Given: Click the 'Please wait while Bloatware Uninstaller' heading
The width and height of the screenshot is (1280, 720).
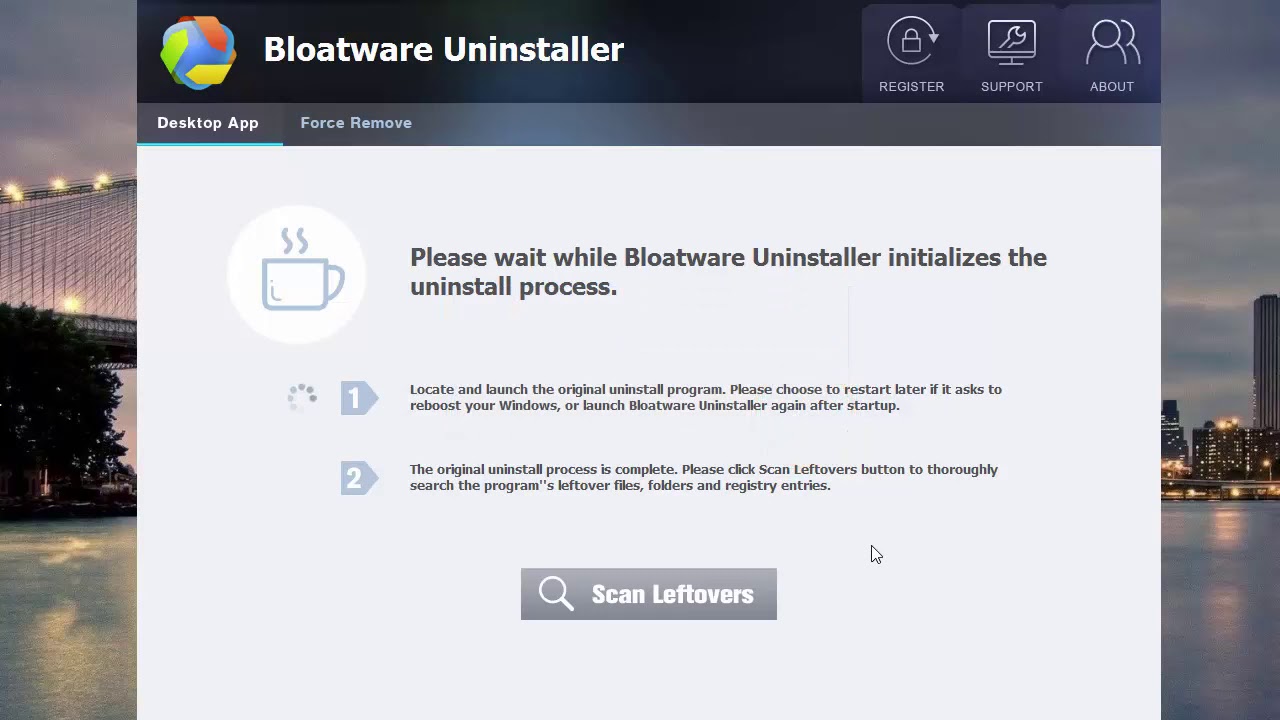Looking at the screenshot, I should coord(728,272).
